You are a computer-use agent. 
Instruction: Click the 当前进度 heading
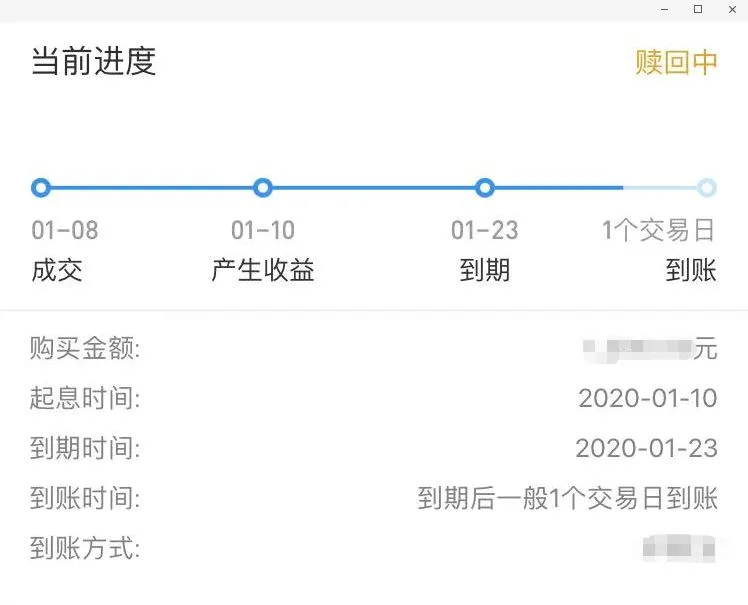pyautogui.click(x=94, y=61)
